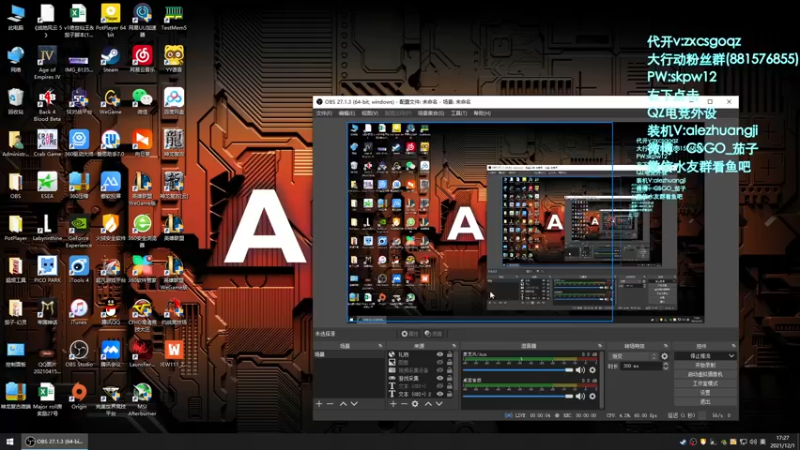
Task: Toggle visibility eye of first source row
Action: [440, 354]
